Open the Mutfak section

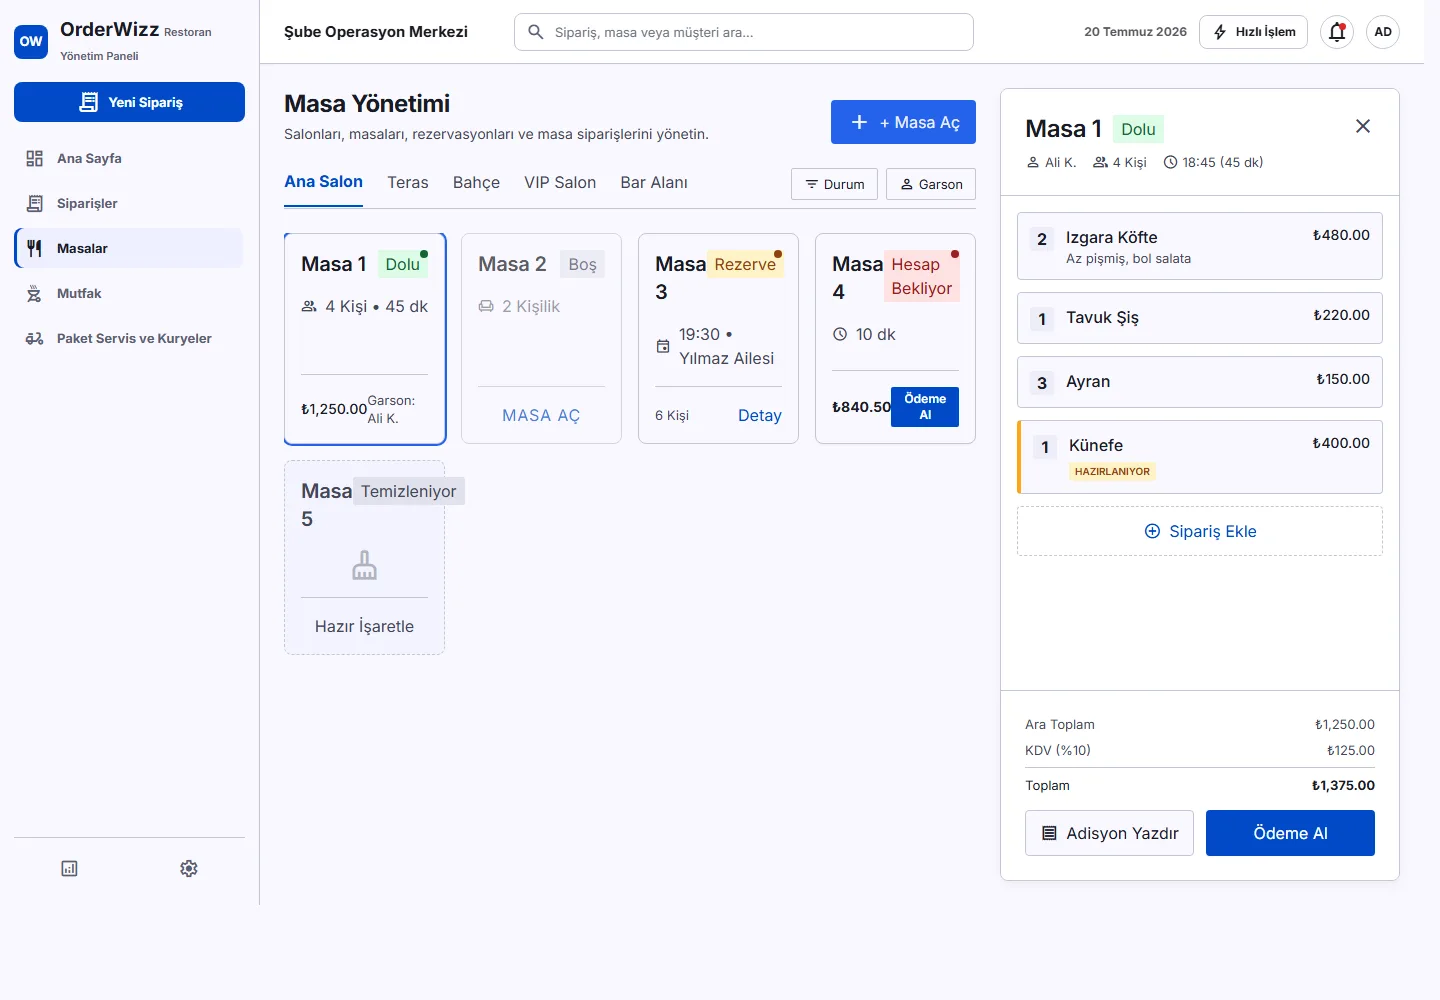(x=129, y=293)
